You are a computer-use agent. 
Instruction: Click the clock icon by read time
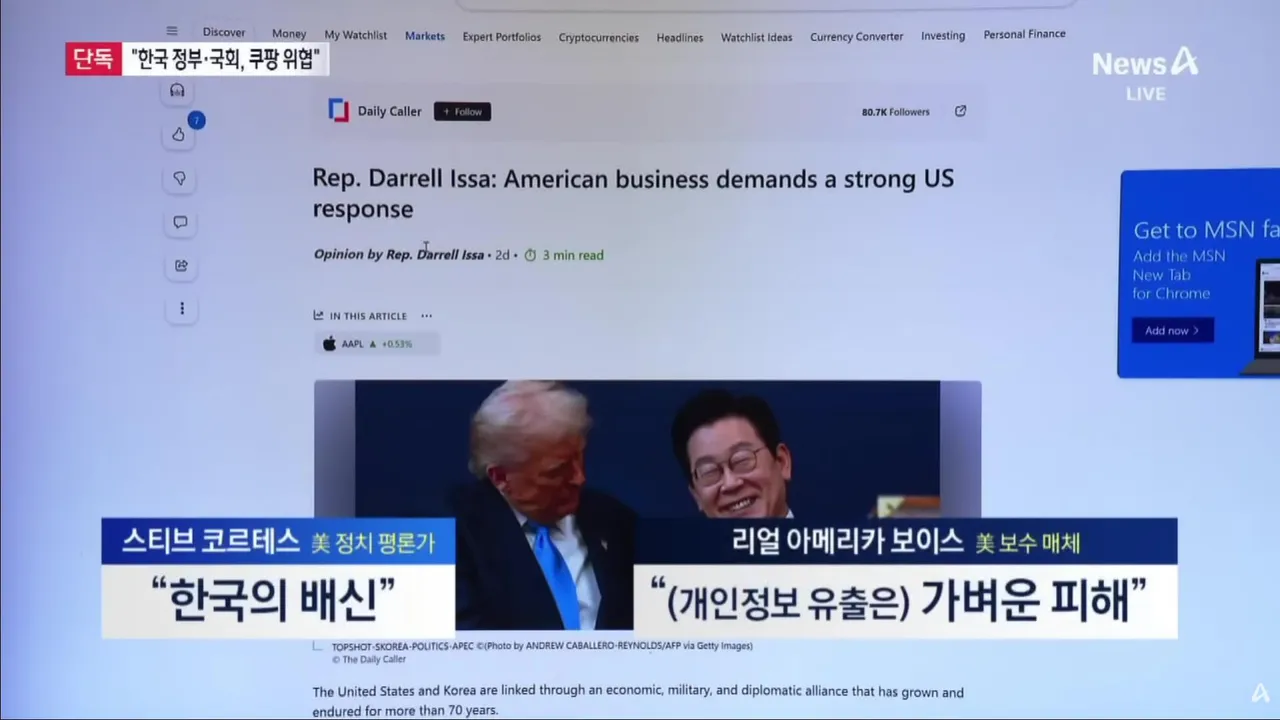(x=530, y=255)
